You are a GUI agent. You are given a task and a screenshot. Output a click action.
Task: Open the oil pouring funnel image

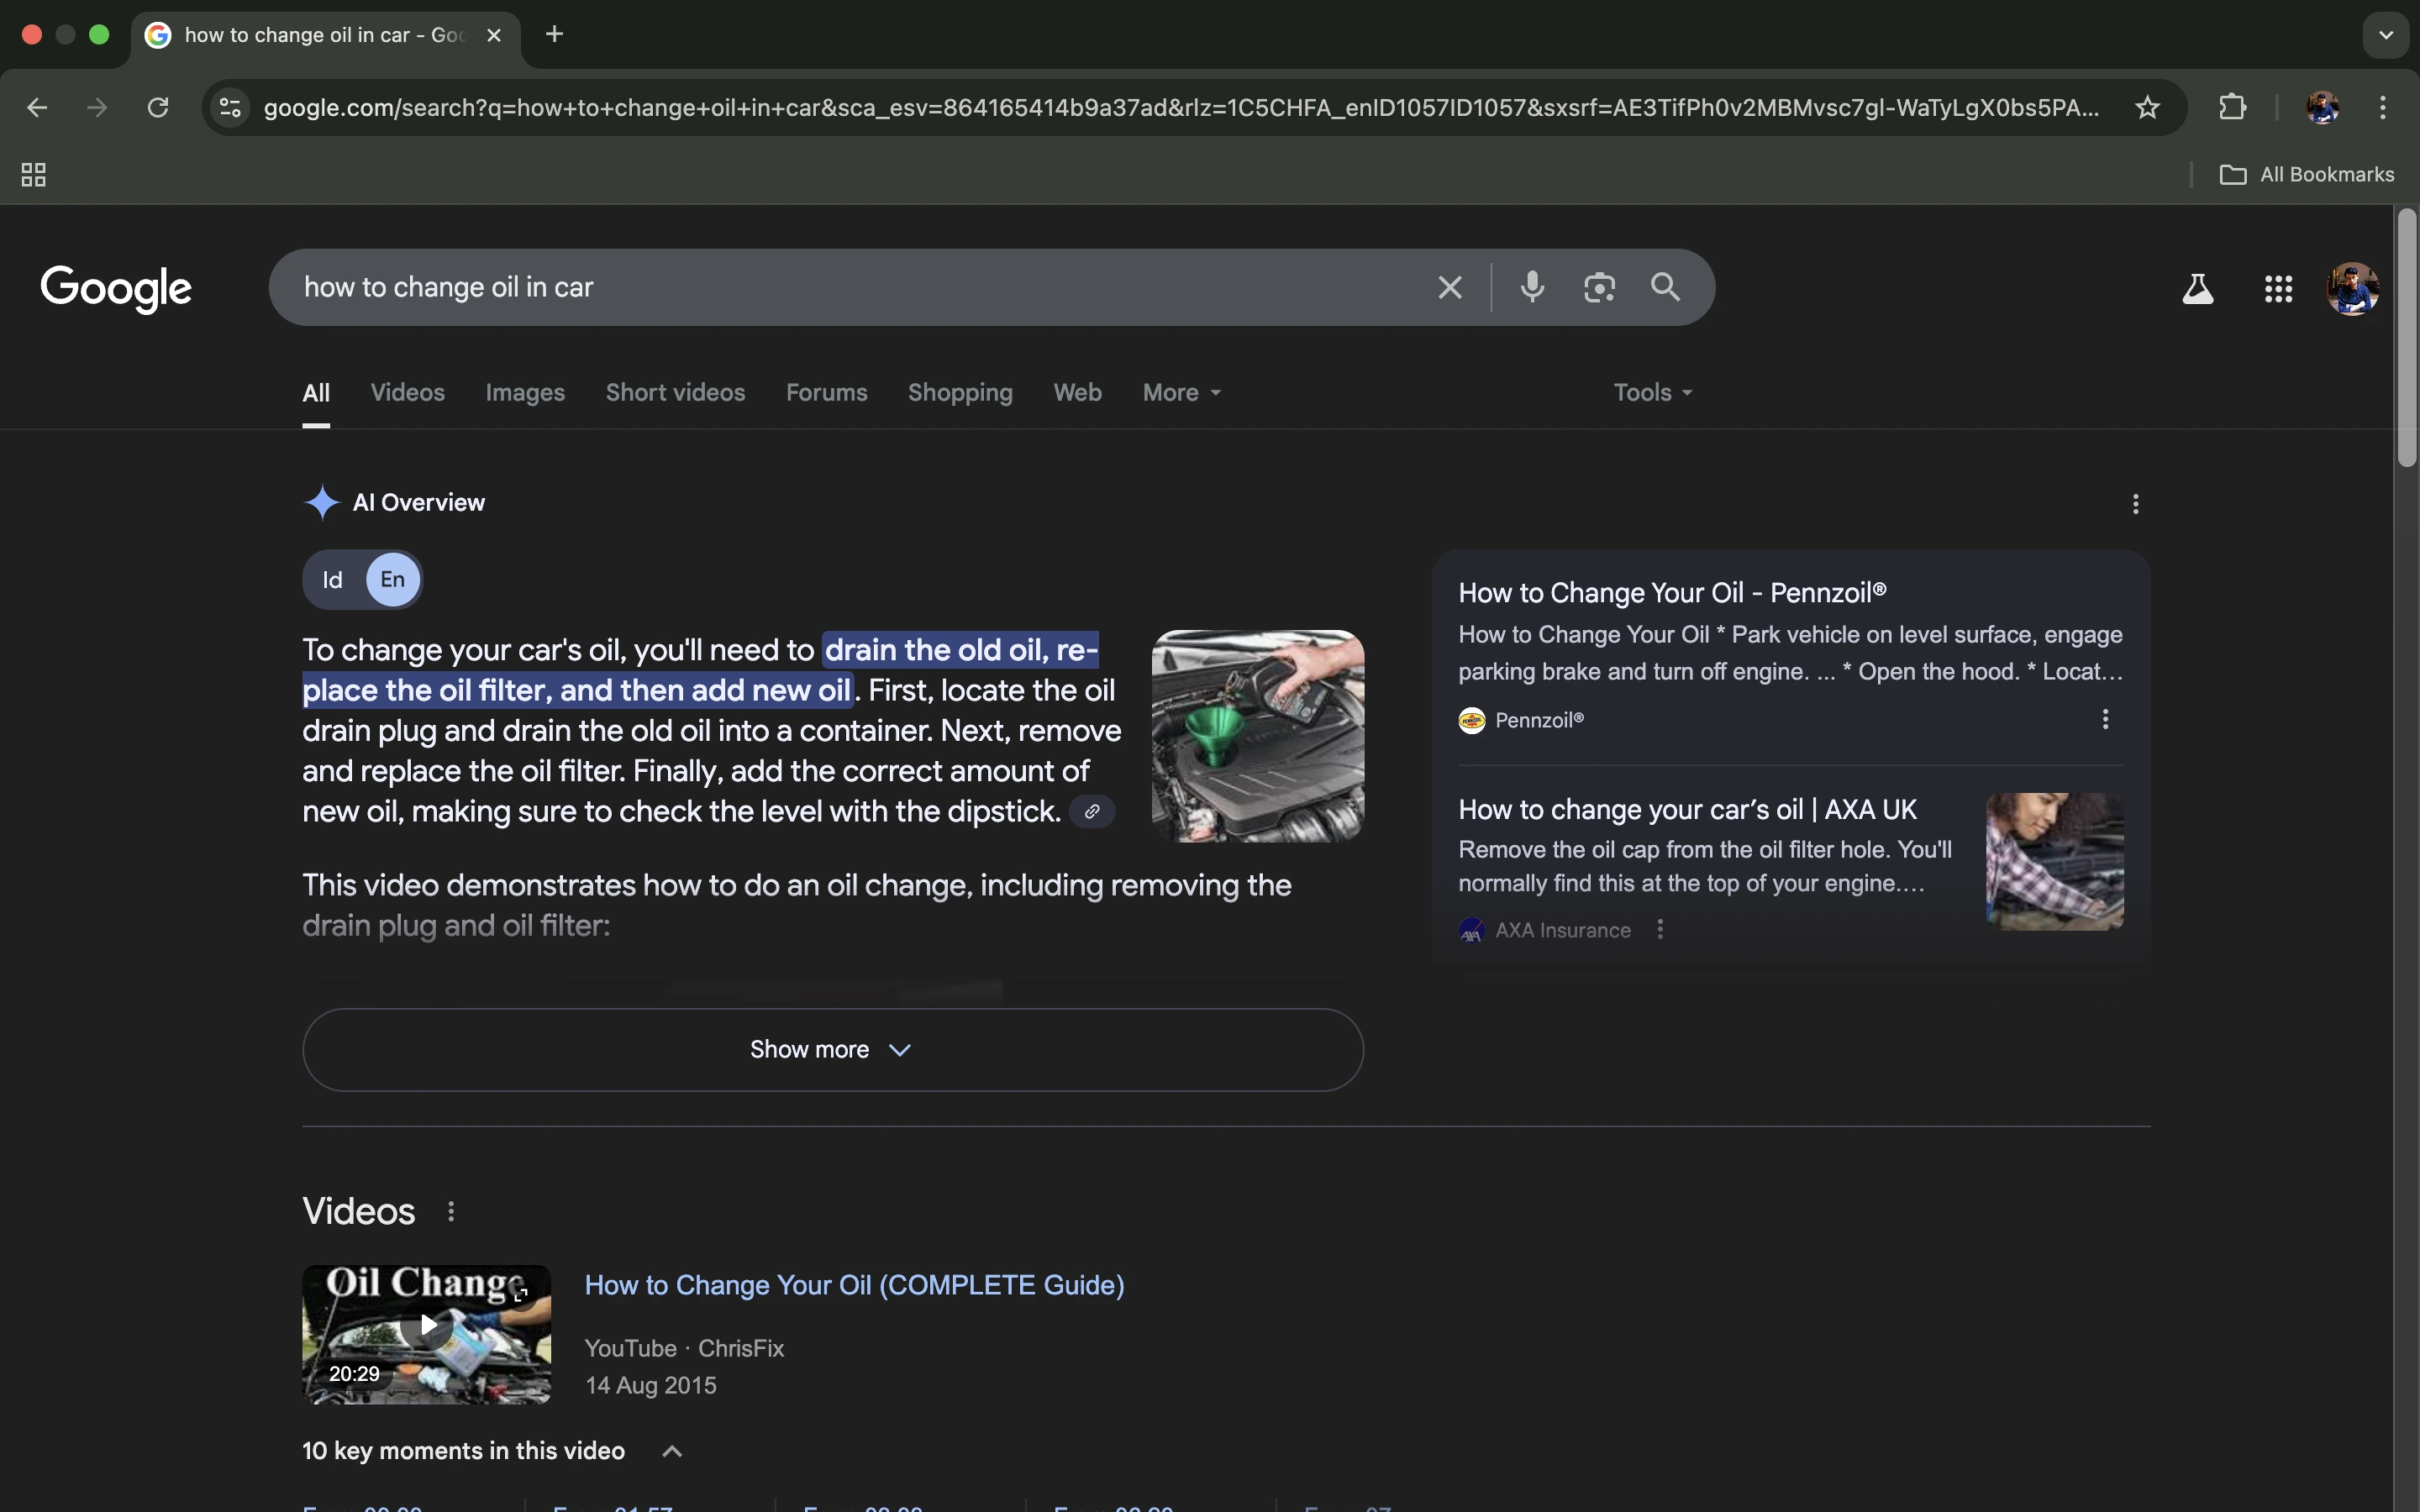tap(1257, 736)
